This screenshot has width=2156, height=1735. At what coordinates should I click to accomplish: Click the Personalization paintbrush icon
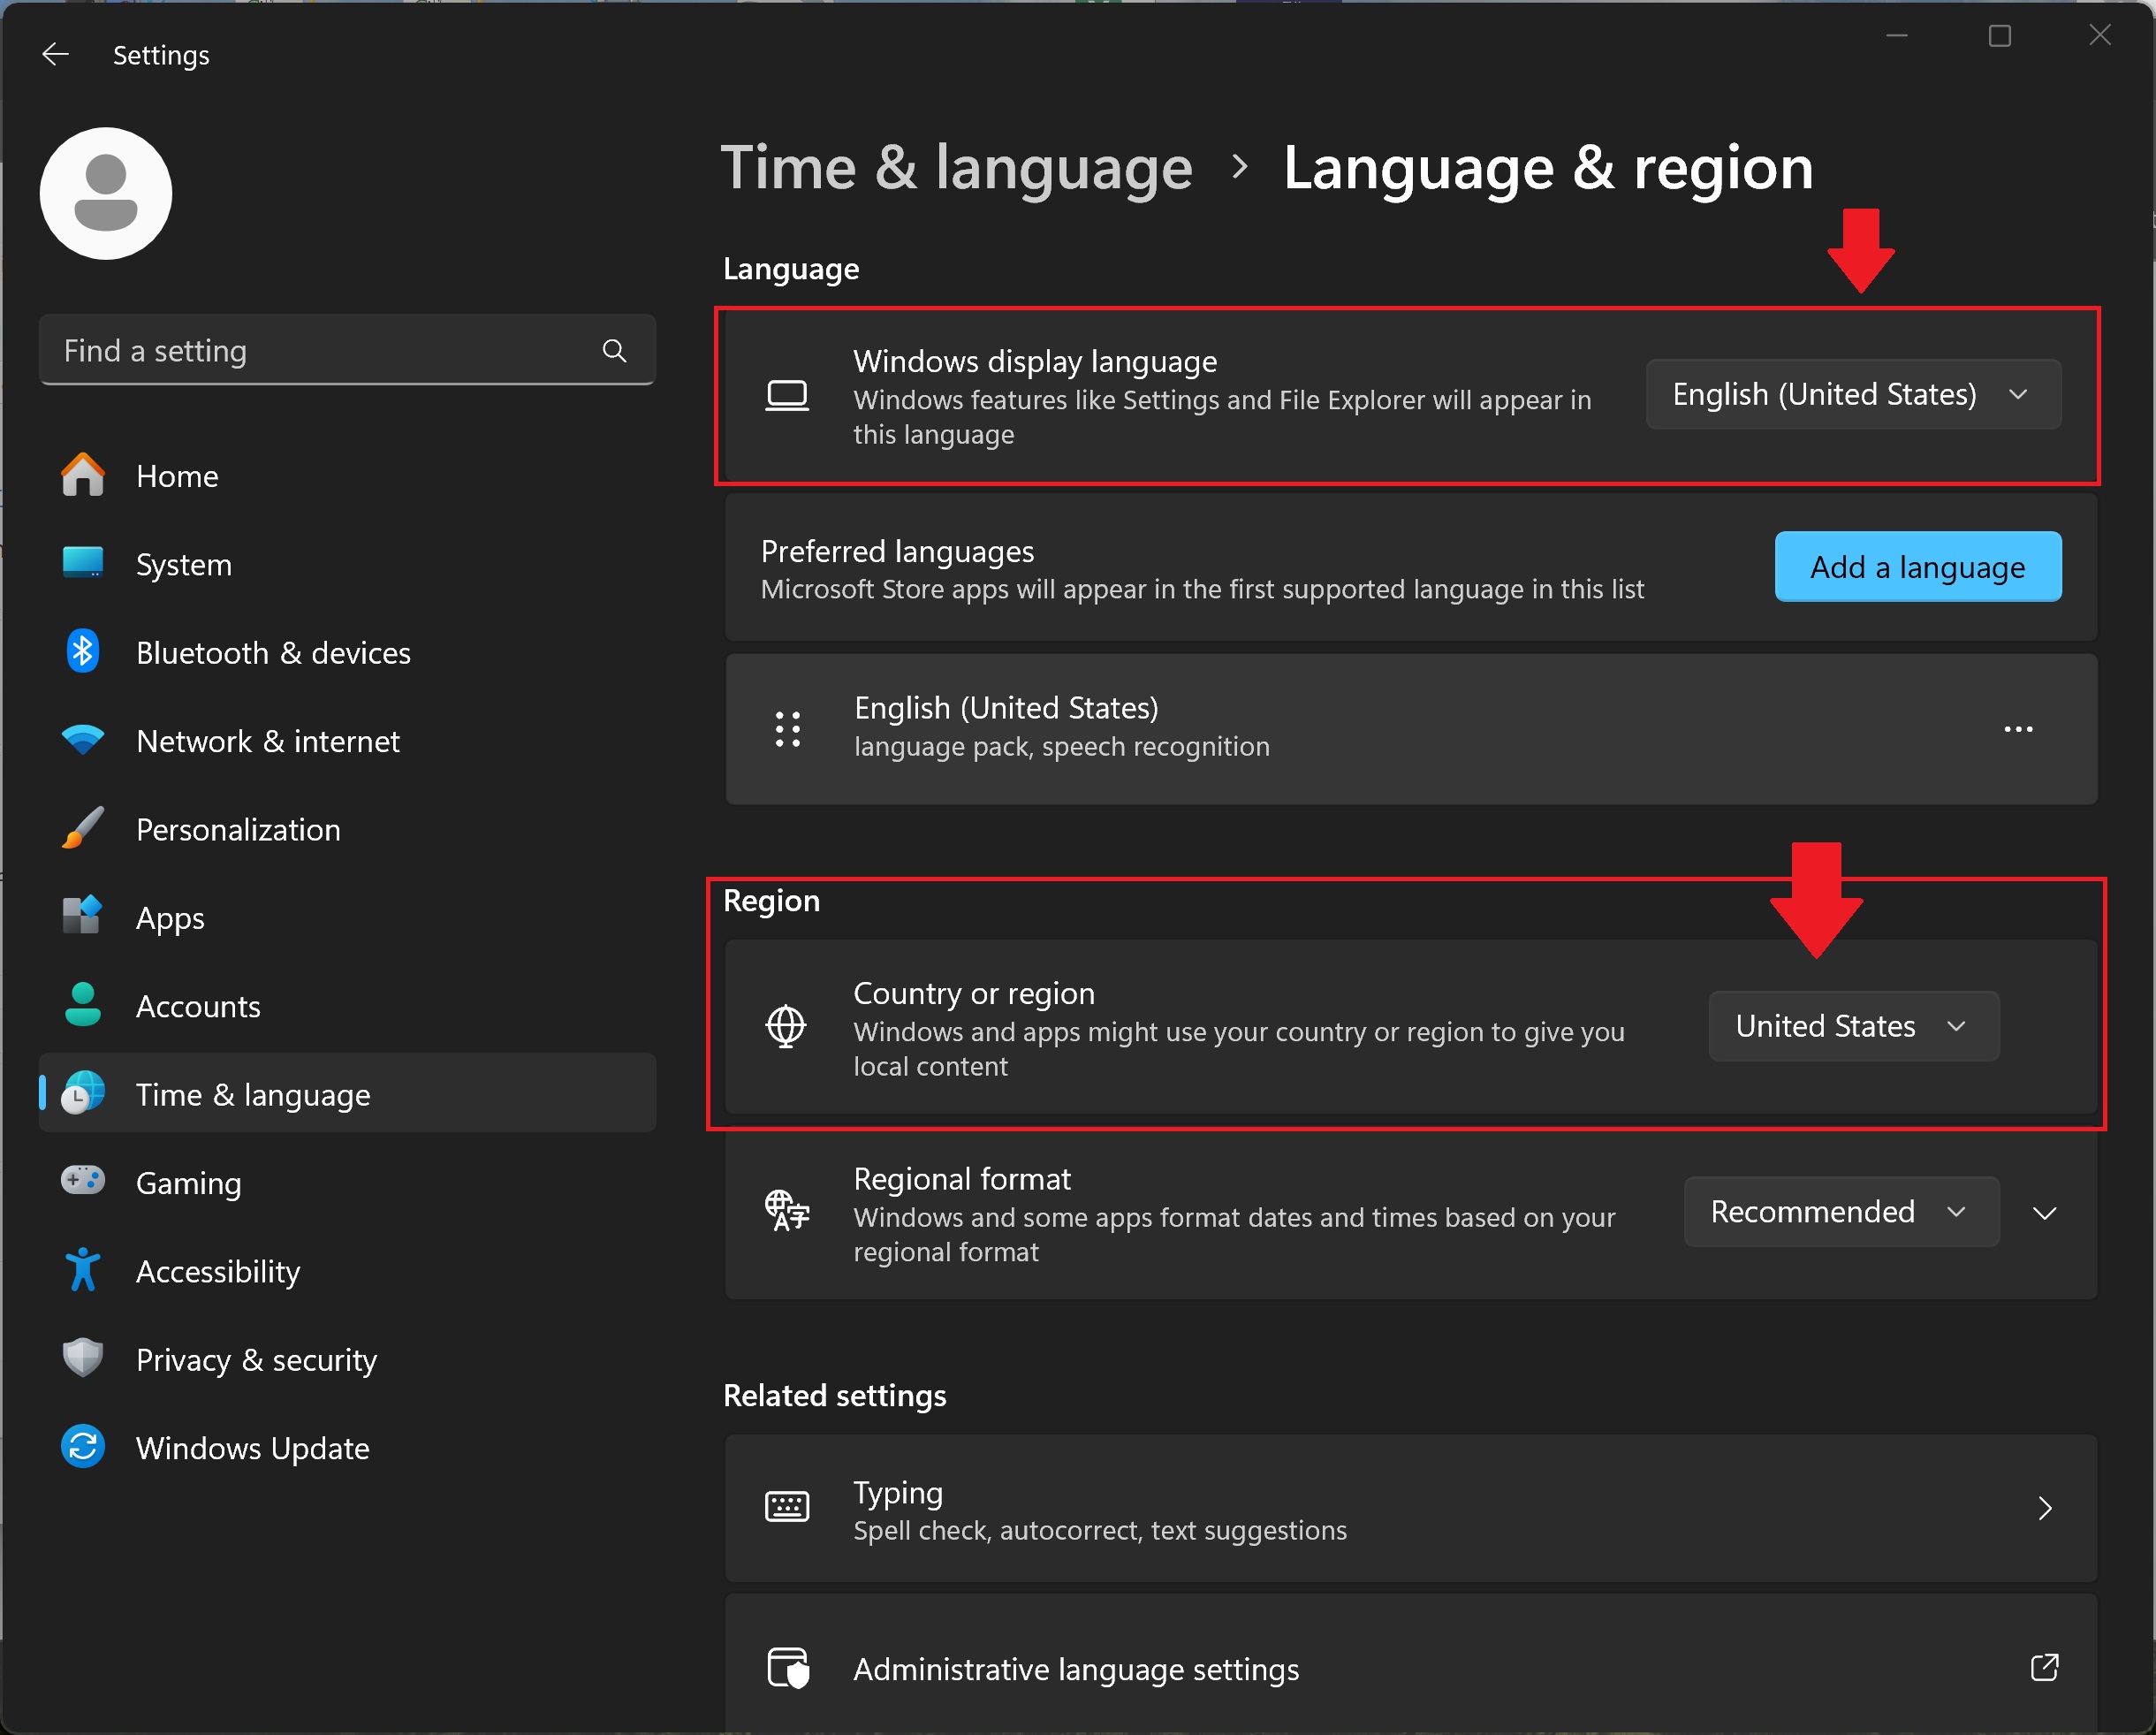pos(83,828)
